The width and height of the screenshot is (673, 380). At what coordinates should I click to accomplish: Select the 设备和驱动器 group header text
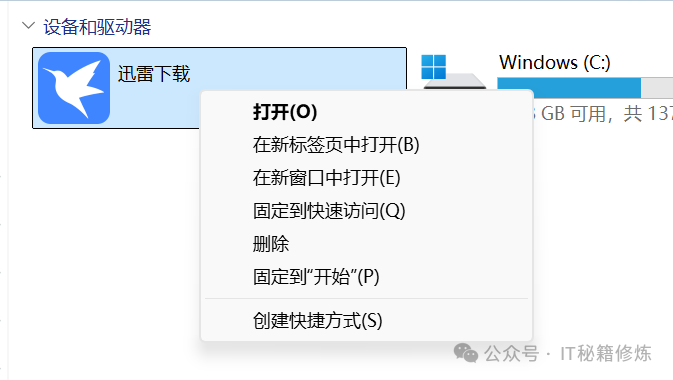[x=97, y=27]
